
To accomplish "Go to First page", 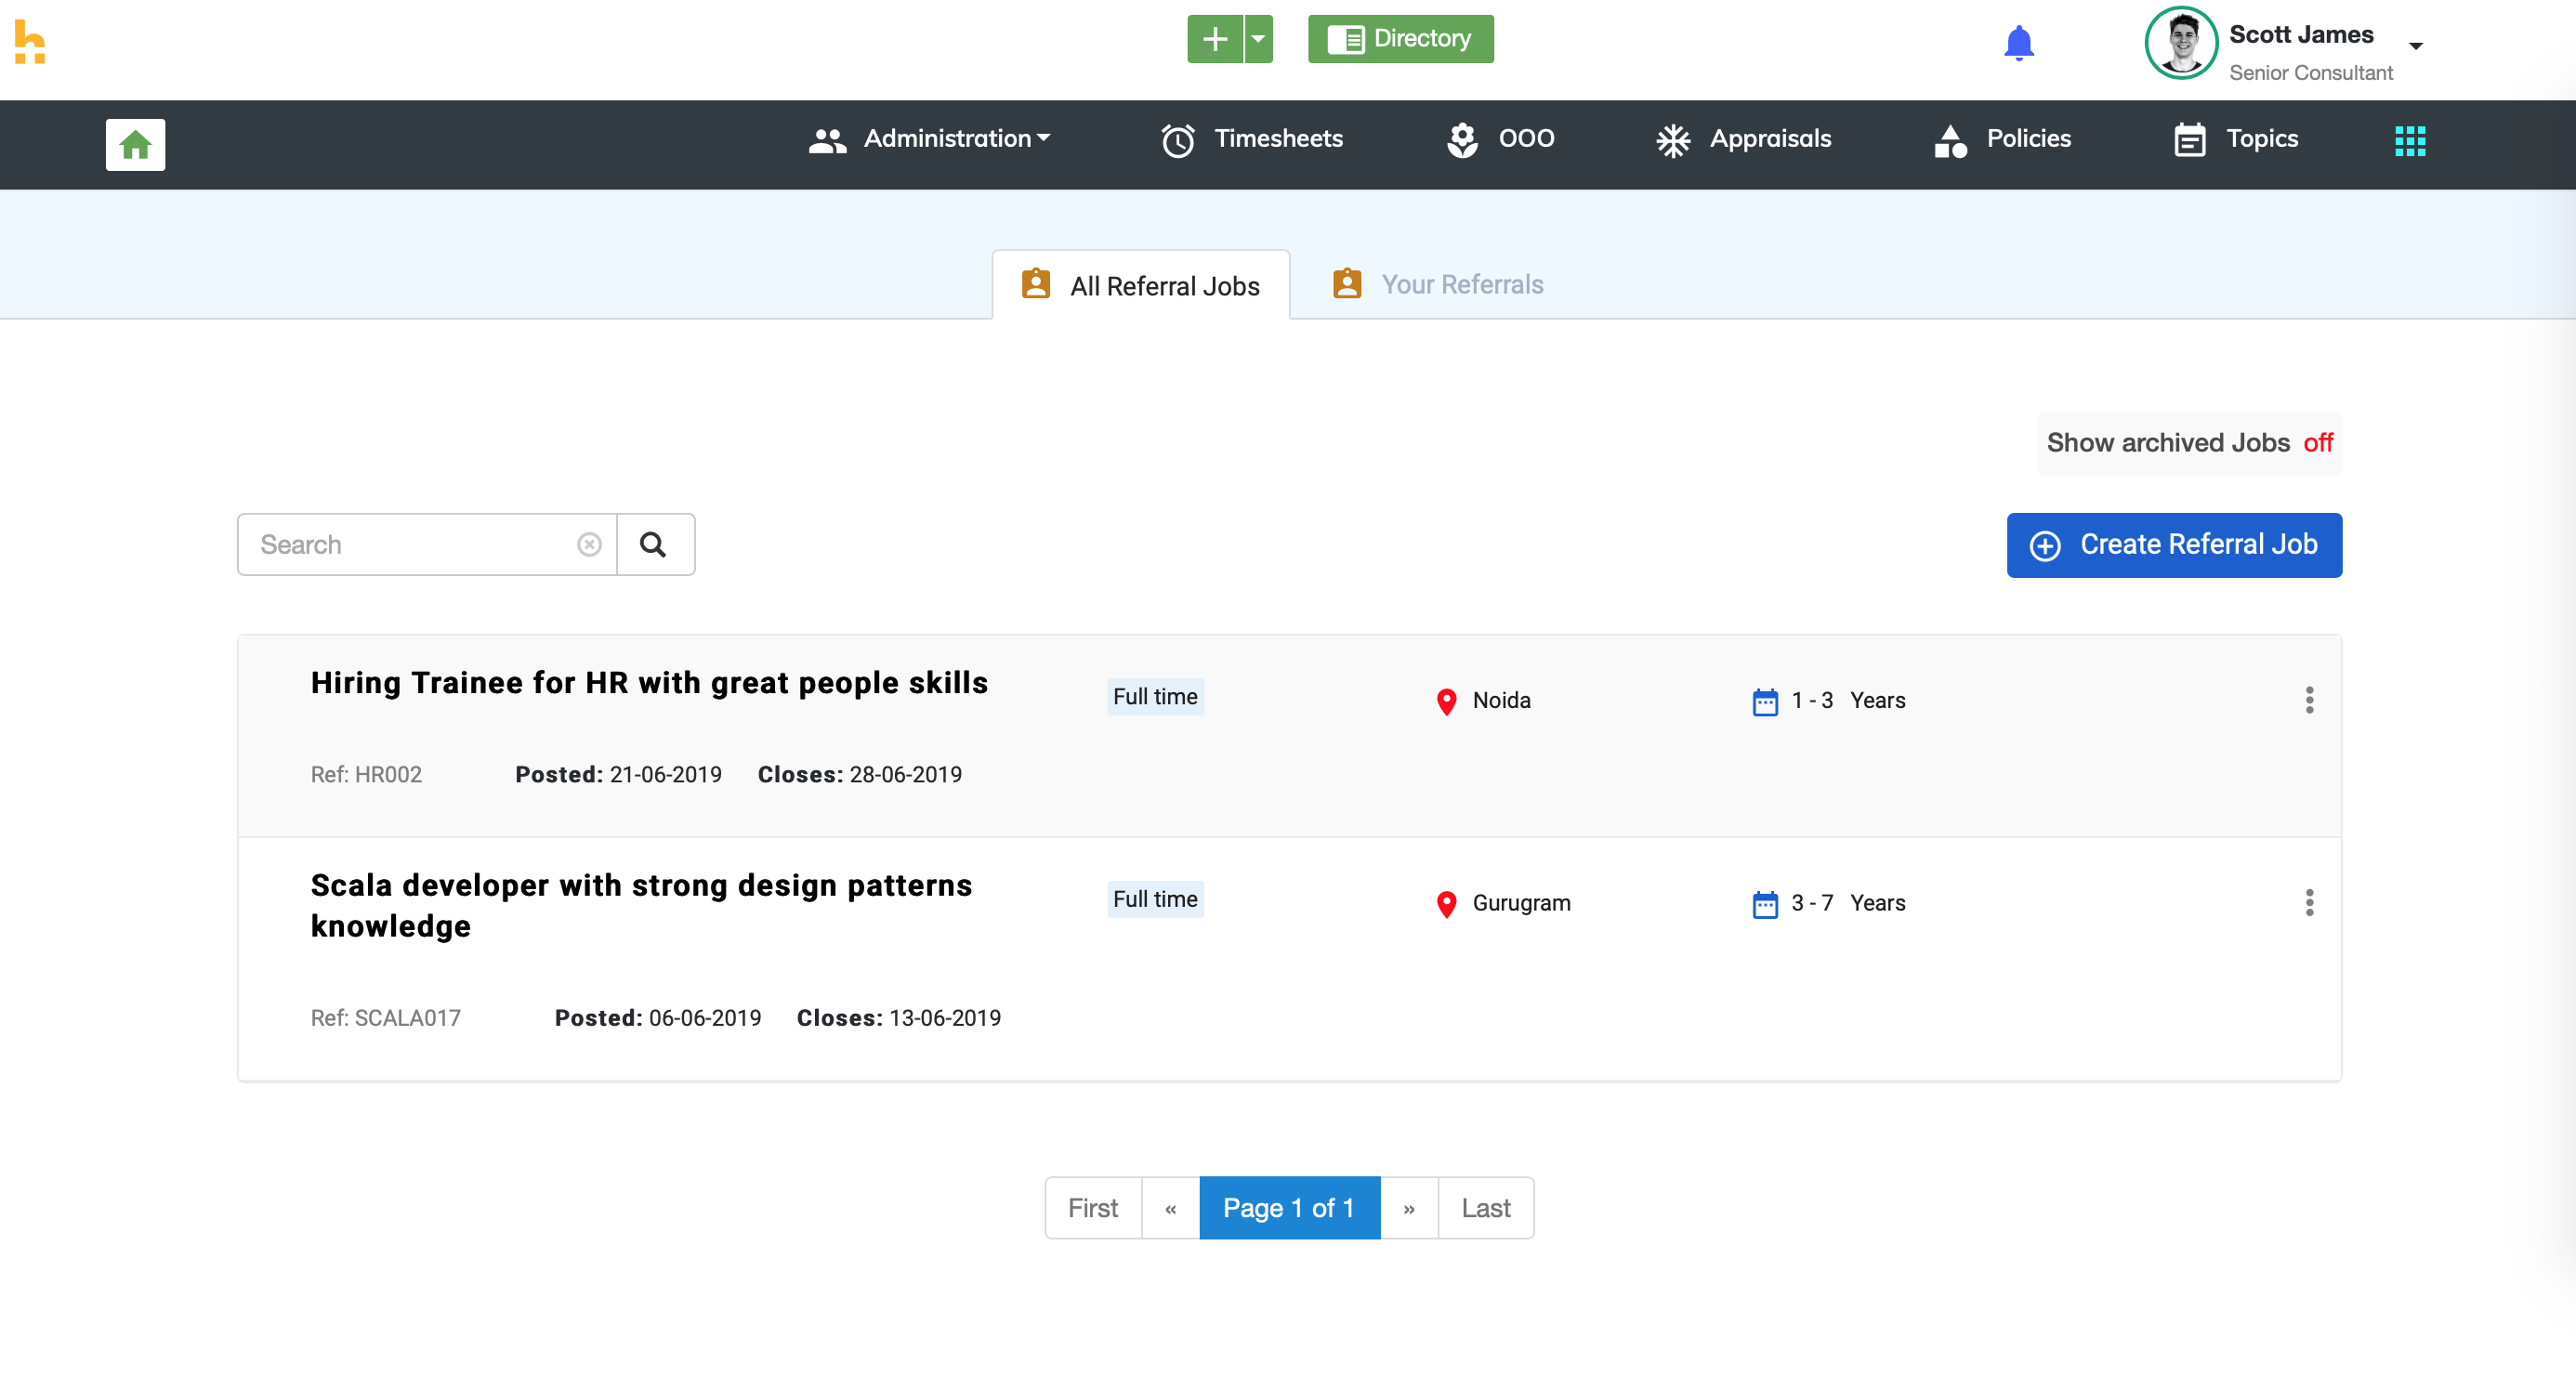I will click(1093, 1208).
